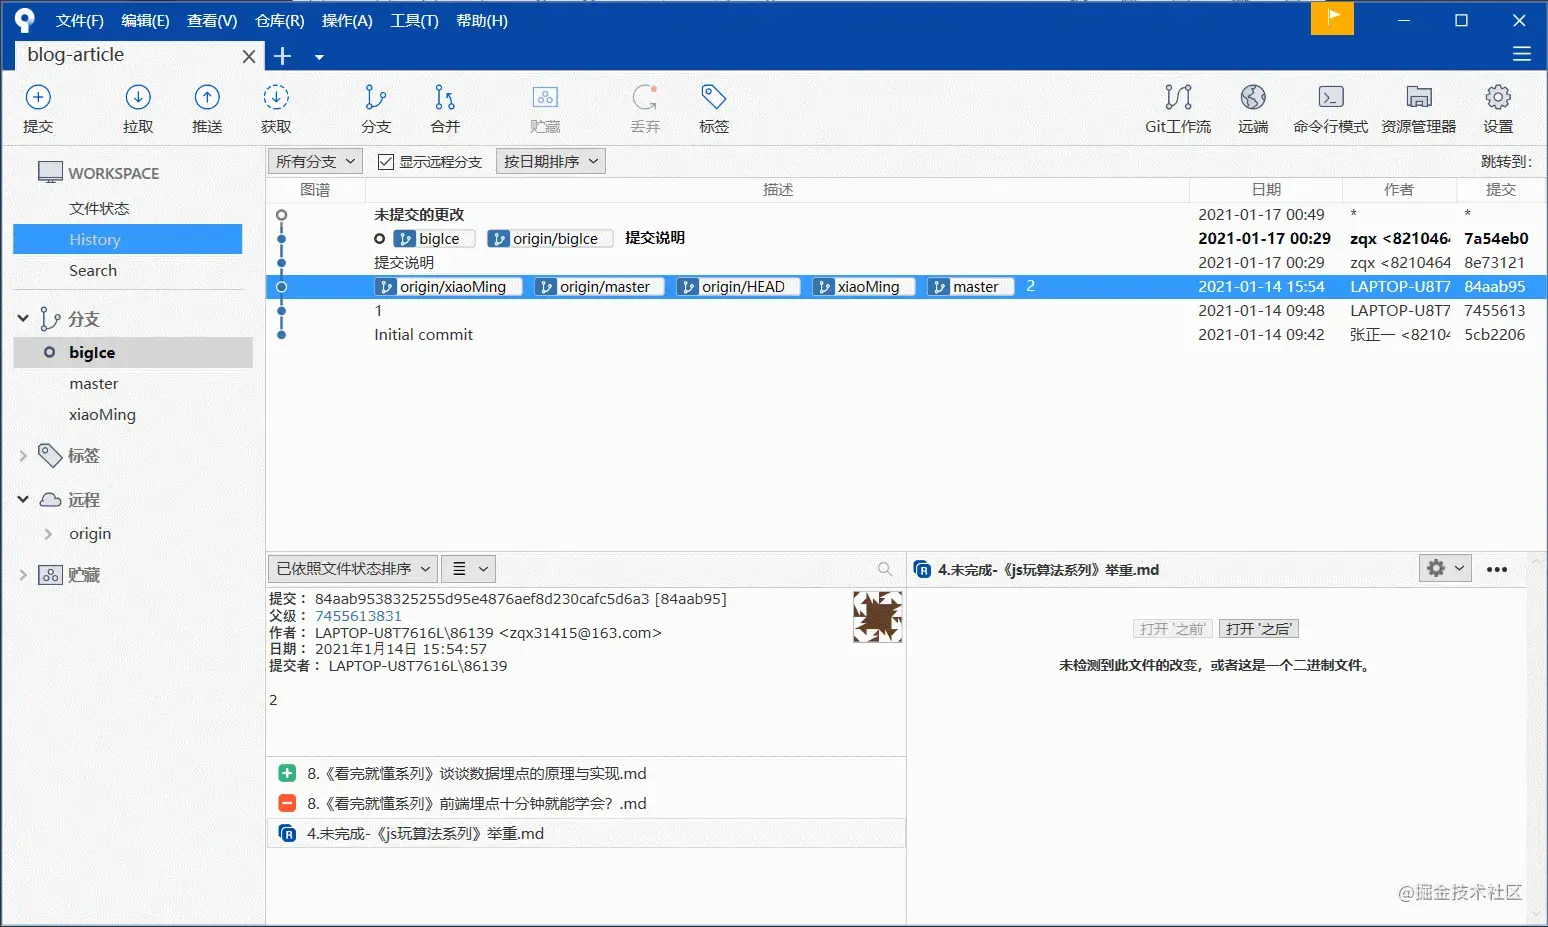
Task: Expand the 标签 section in sidebar
Action: tap(23, 455)
